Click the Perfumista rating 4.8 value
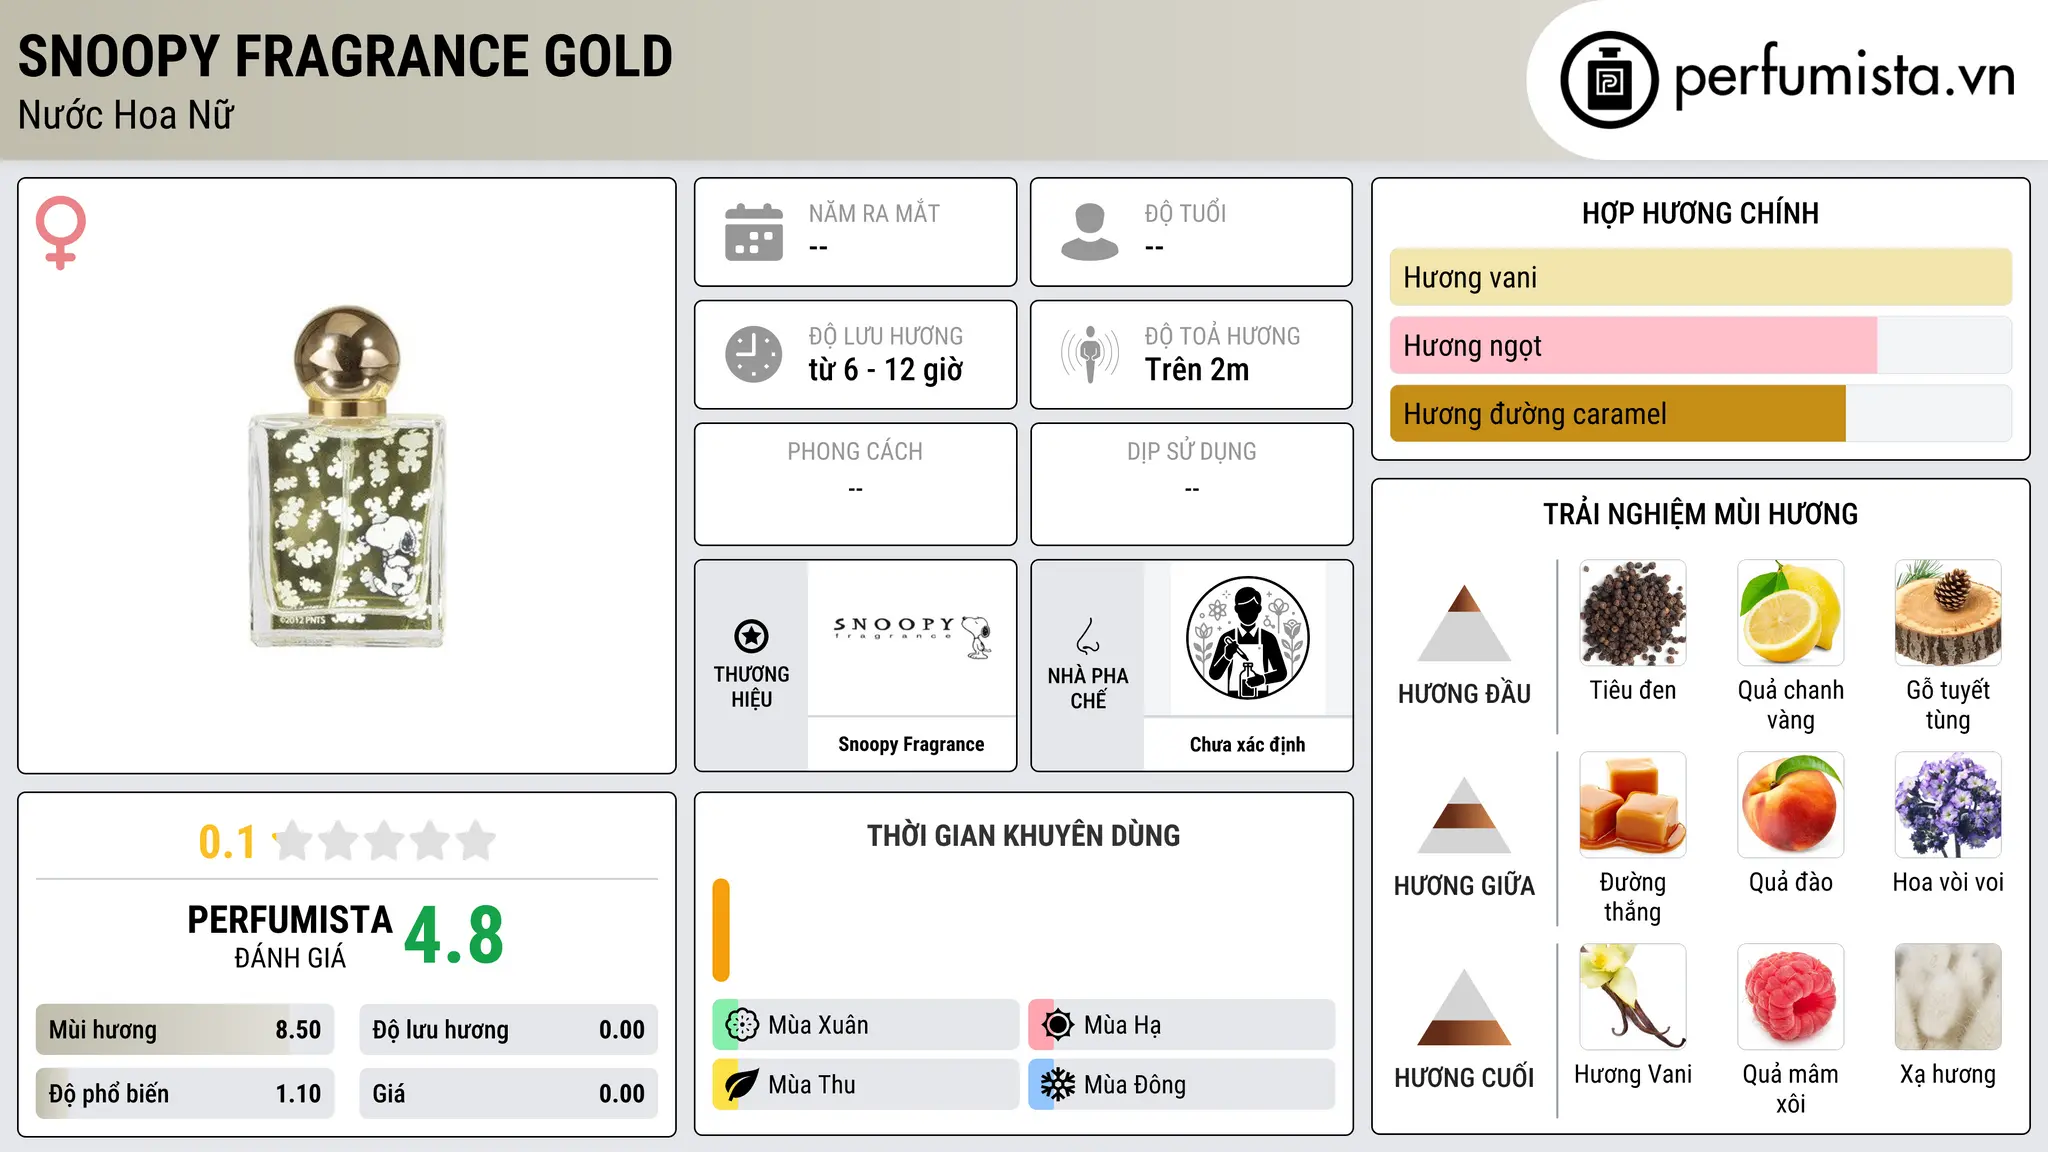This screenshot has height=1152, width=2048. coord(454,935)
